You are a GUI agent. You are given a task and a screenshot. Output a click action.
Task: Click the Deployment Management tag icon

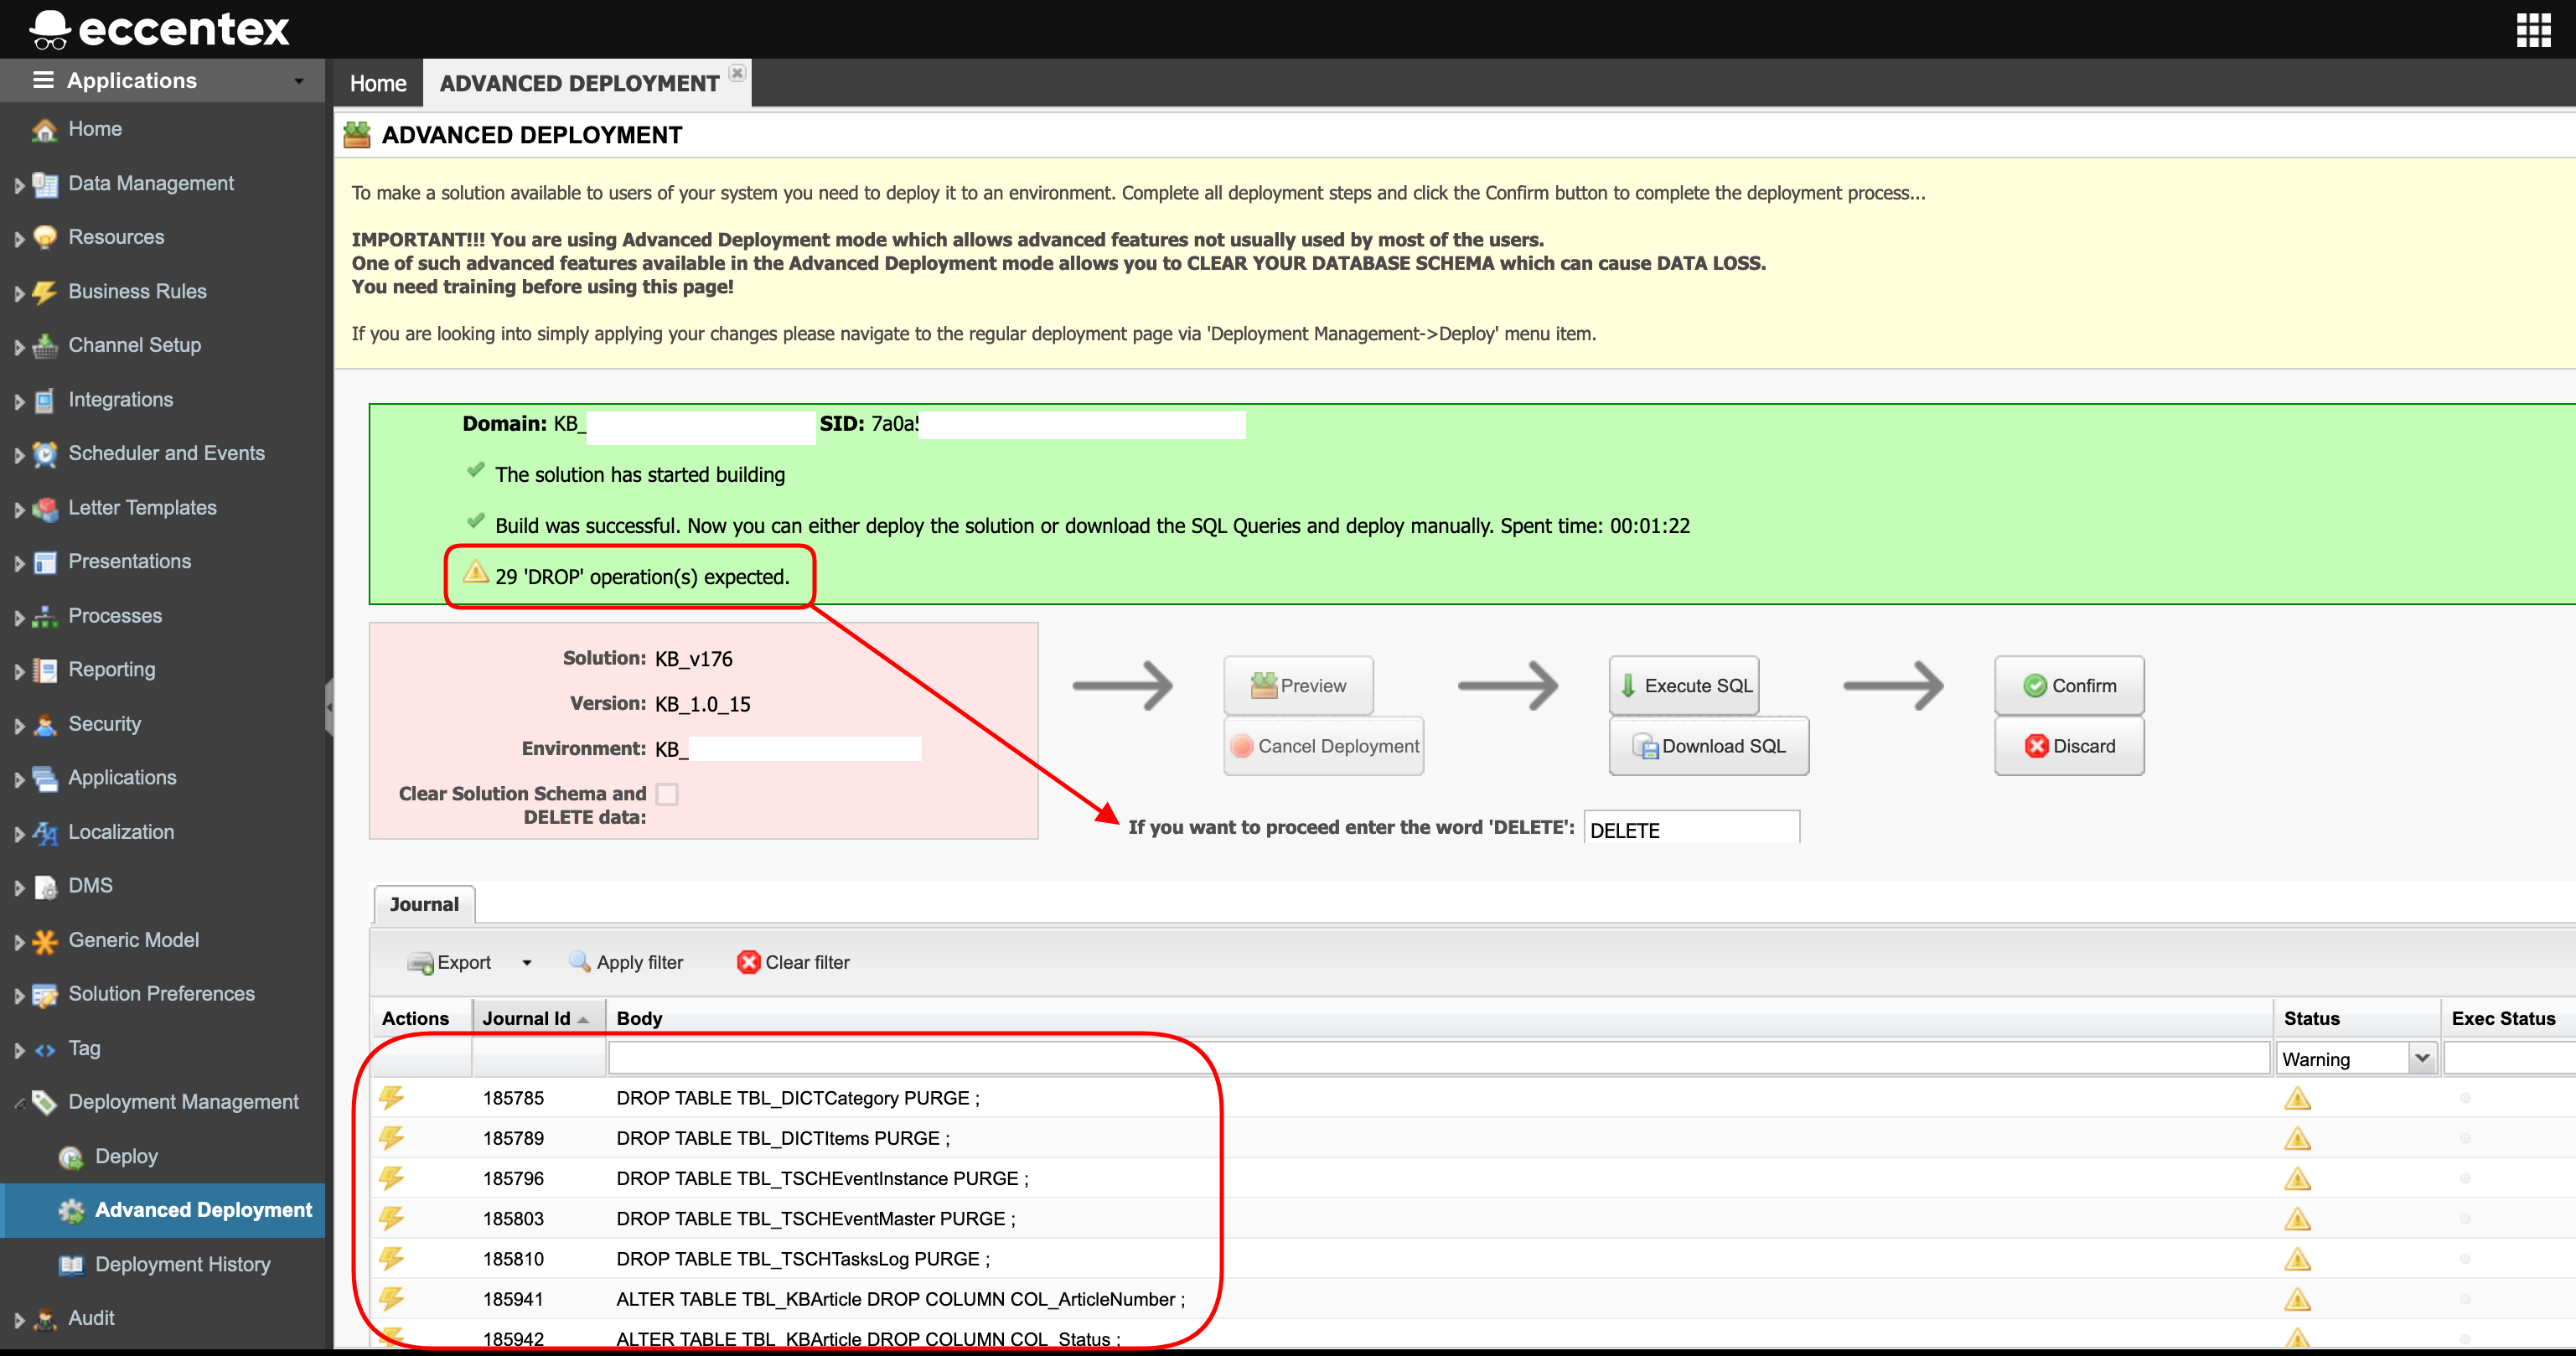click(44, 1102)
